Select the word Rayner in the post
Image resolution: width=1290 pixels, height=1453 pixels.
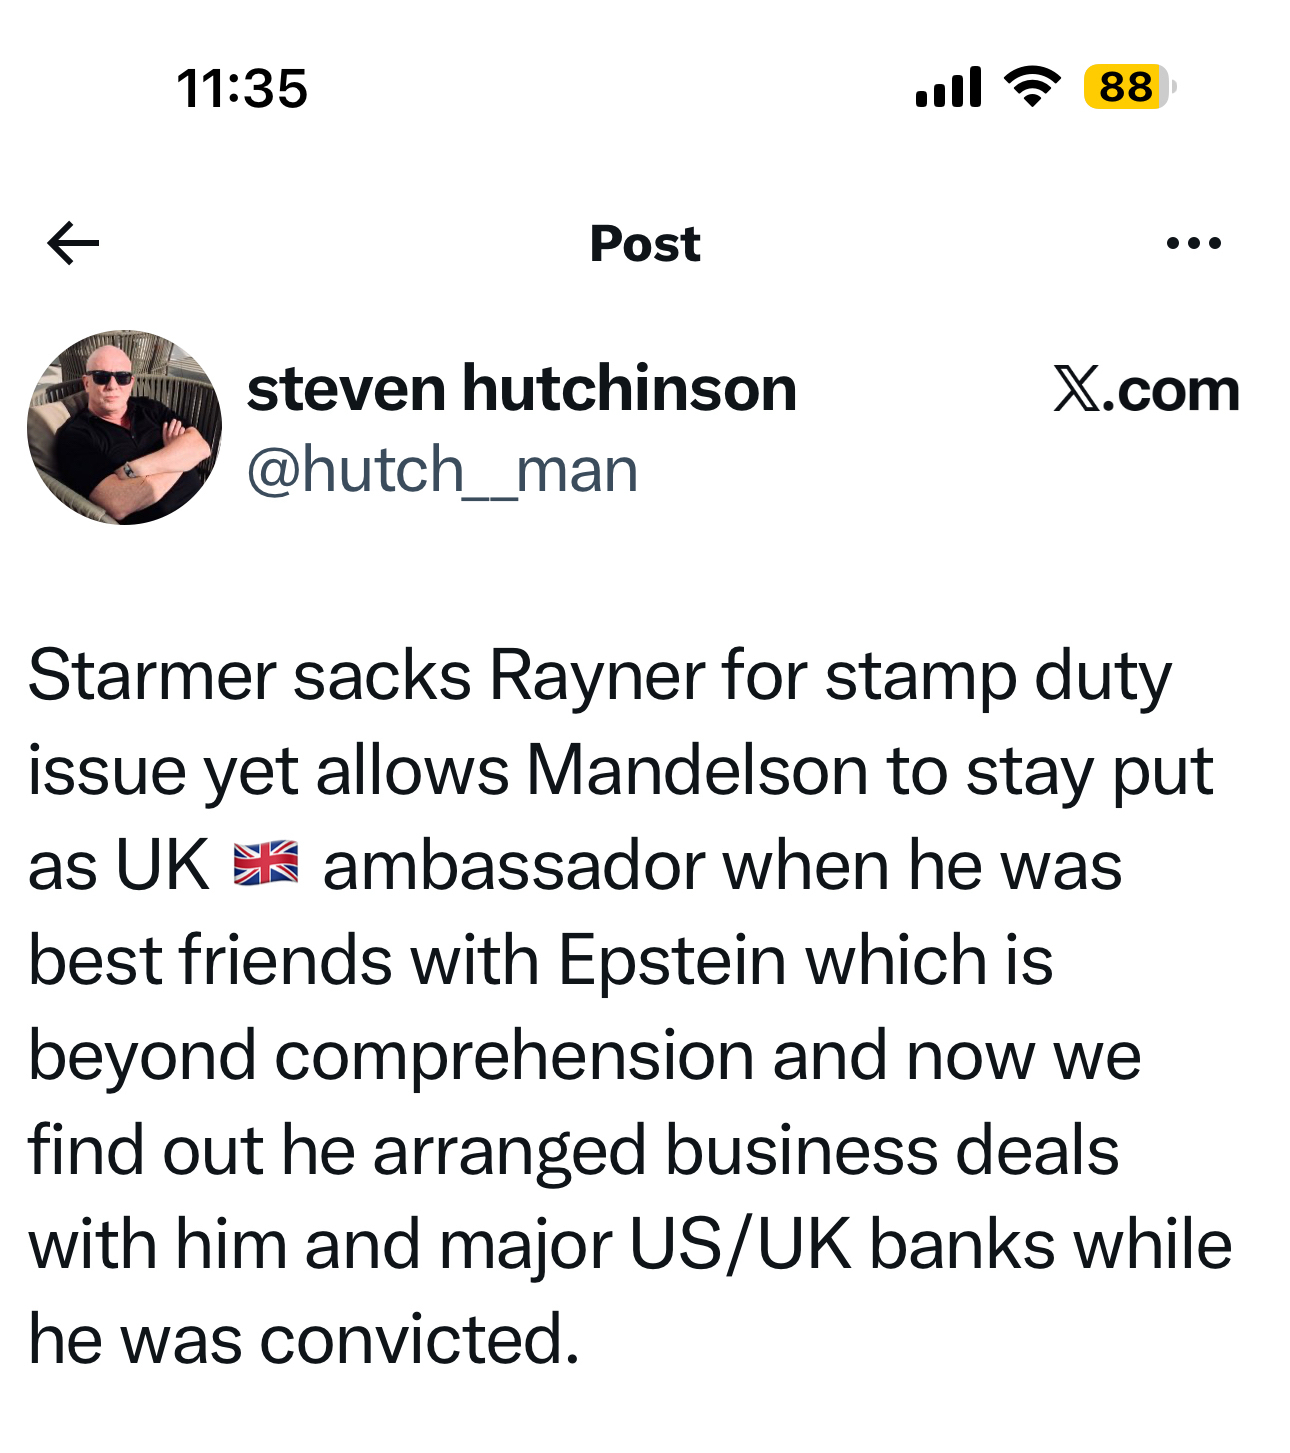click(597, 678)
